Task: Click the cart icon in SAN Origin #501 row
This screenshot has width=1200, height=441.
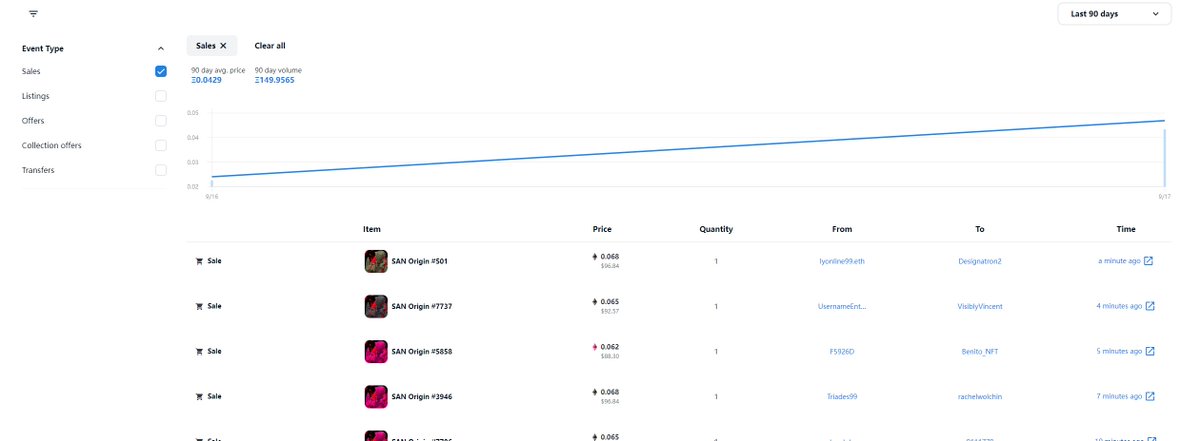Action: pos(199,261)
